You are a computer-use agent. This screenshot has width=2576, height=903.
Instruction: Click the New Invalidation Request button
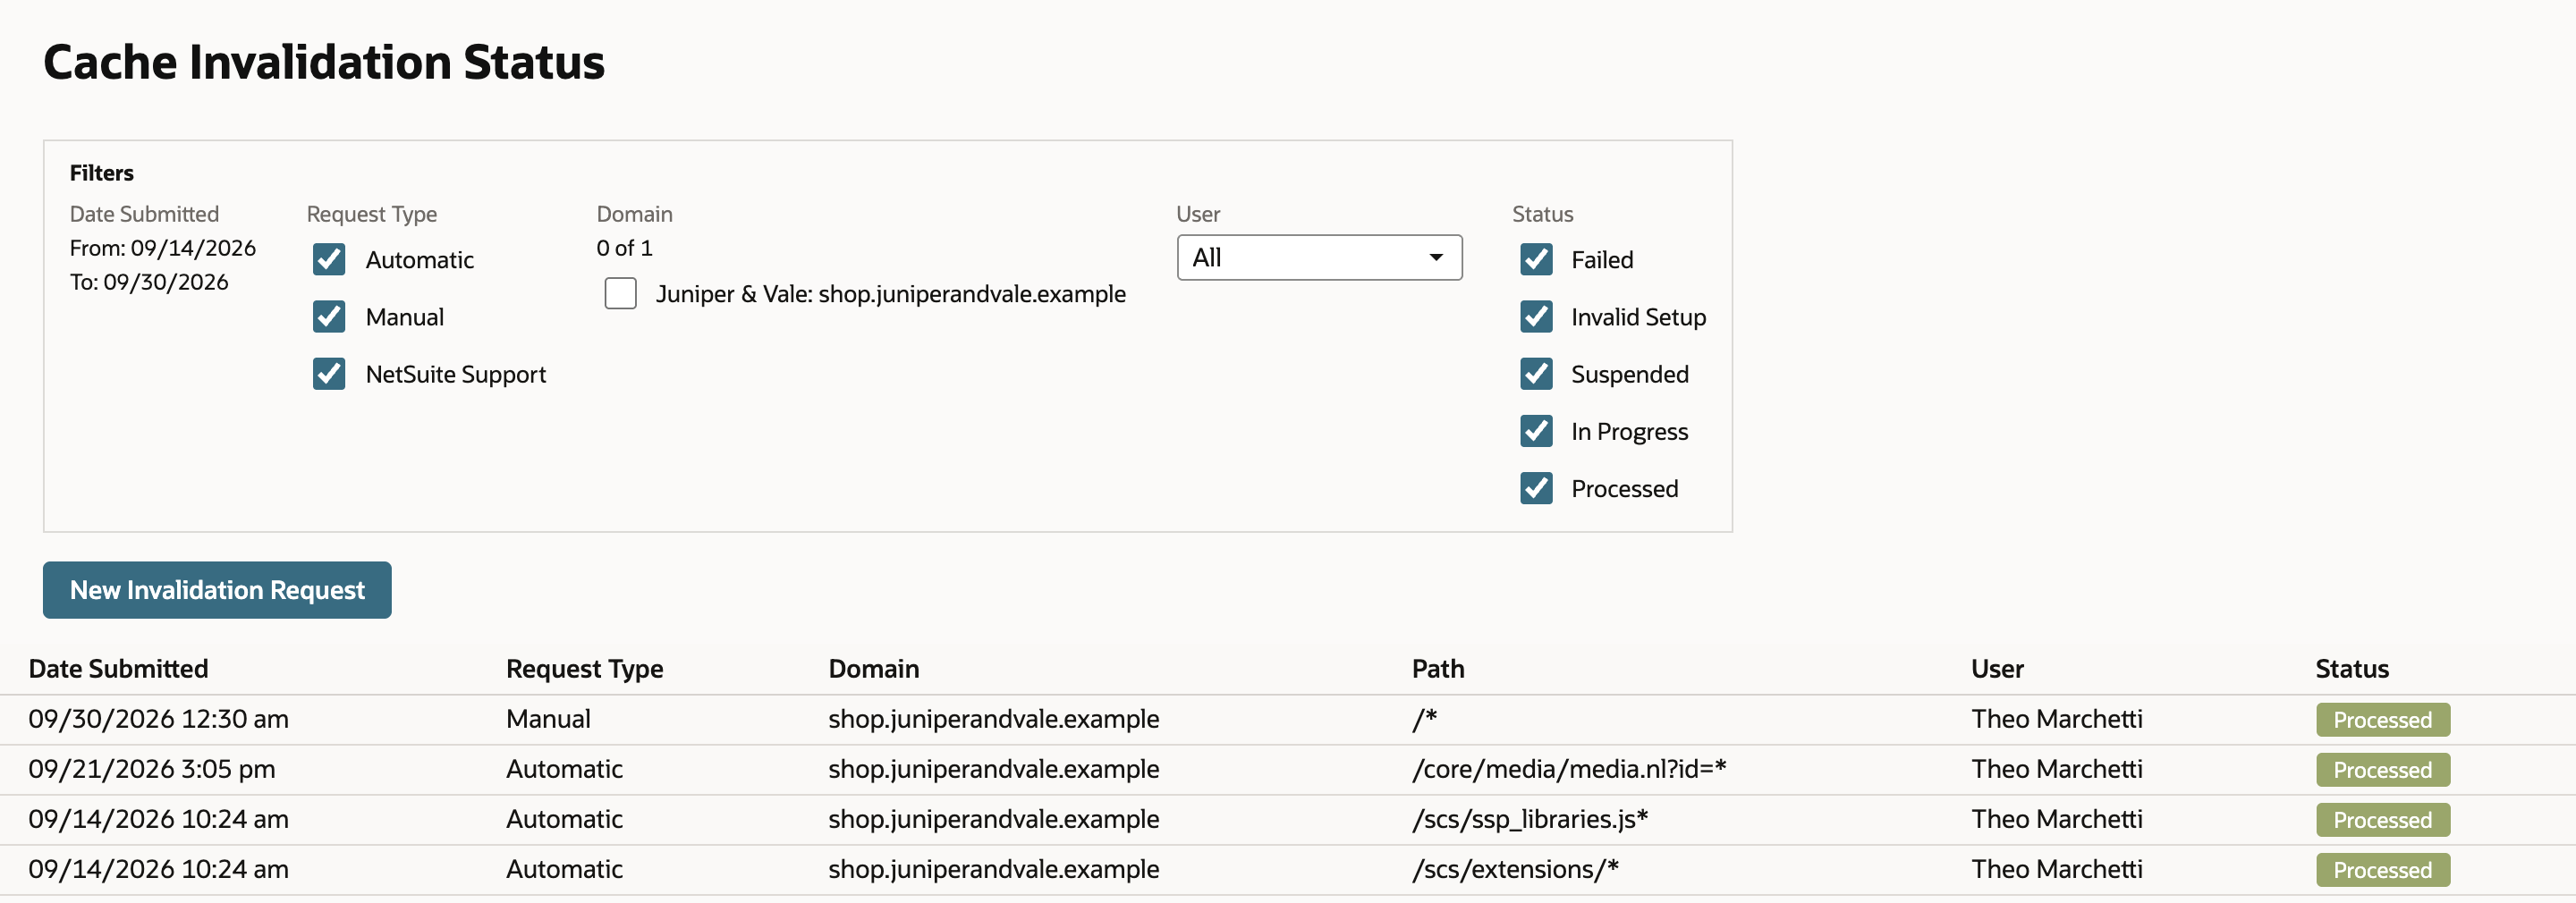pyautogui.click(x=217, y=590)
